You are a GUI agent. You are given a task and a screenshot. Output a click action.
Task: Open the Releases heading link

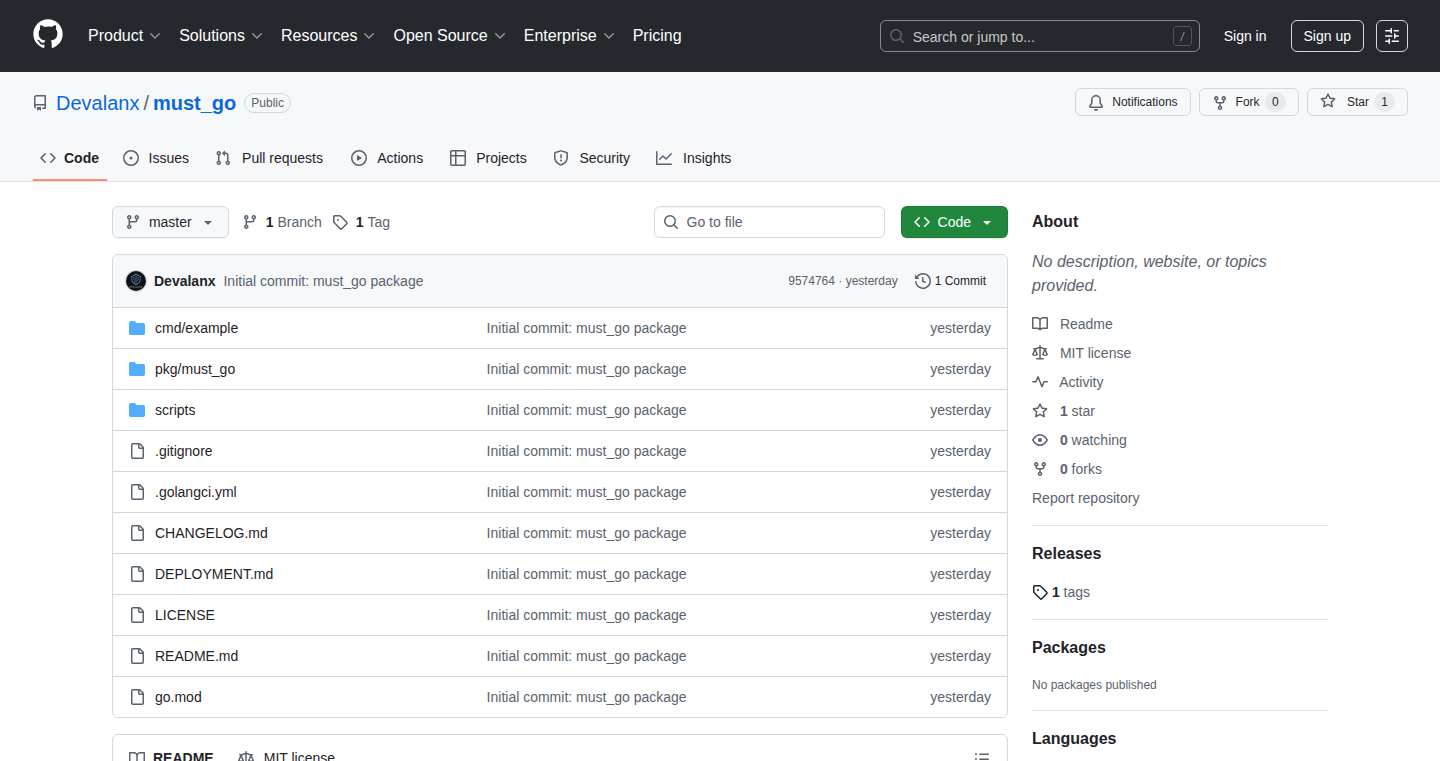click(1066, 553)
